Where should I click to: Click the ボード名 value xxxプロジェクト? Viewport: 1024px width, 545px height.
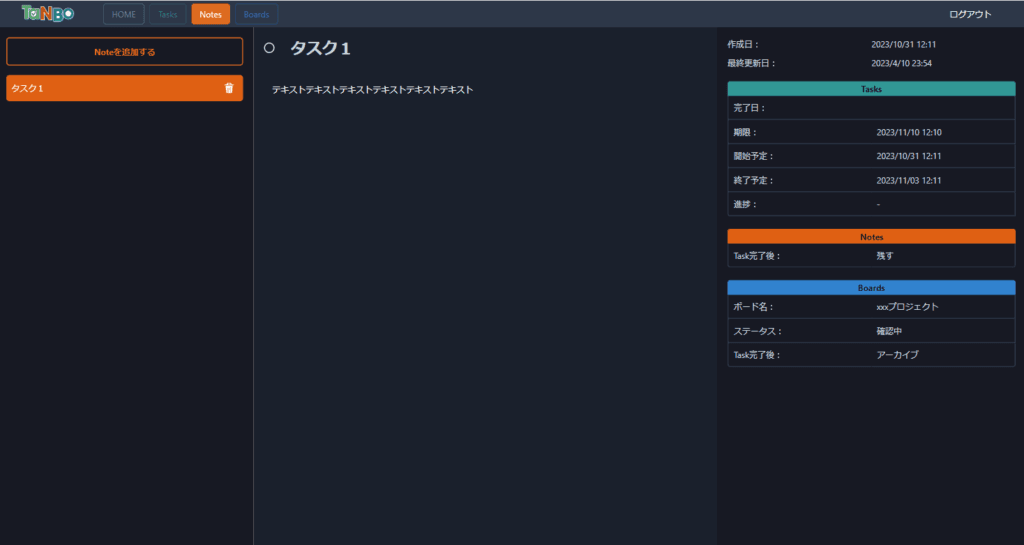tap(907, 307)
